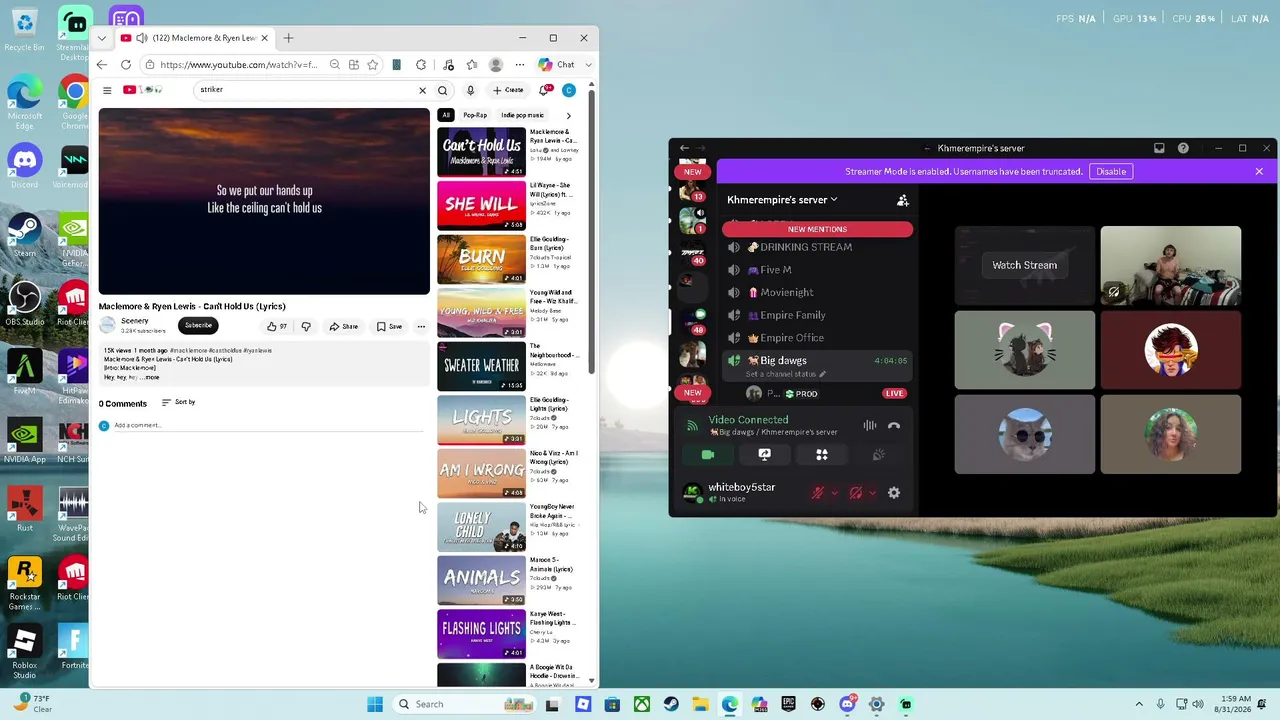This screenshot has width=1280, height=720.
Task: Select the Indie pop music chip
Action: 523,115
